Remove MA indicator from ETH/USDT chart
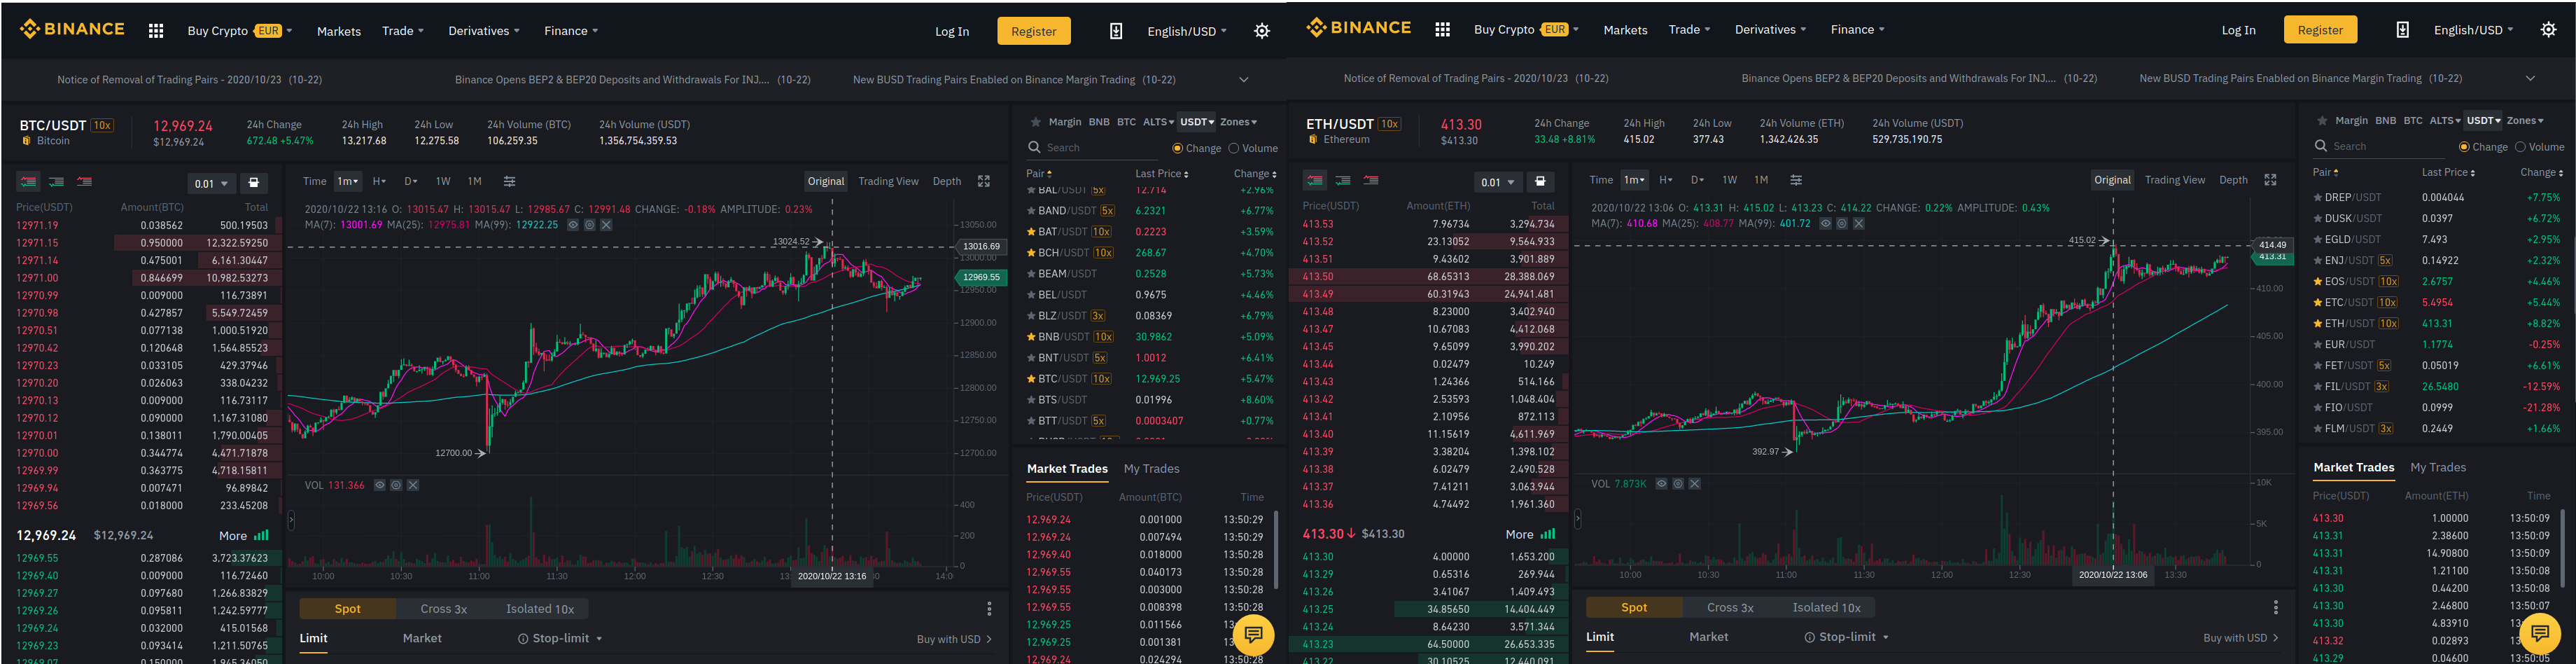Viewport: 2576px width, 664px height. click(1859, 224)
